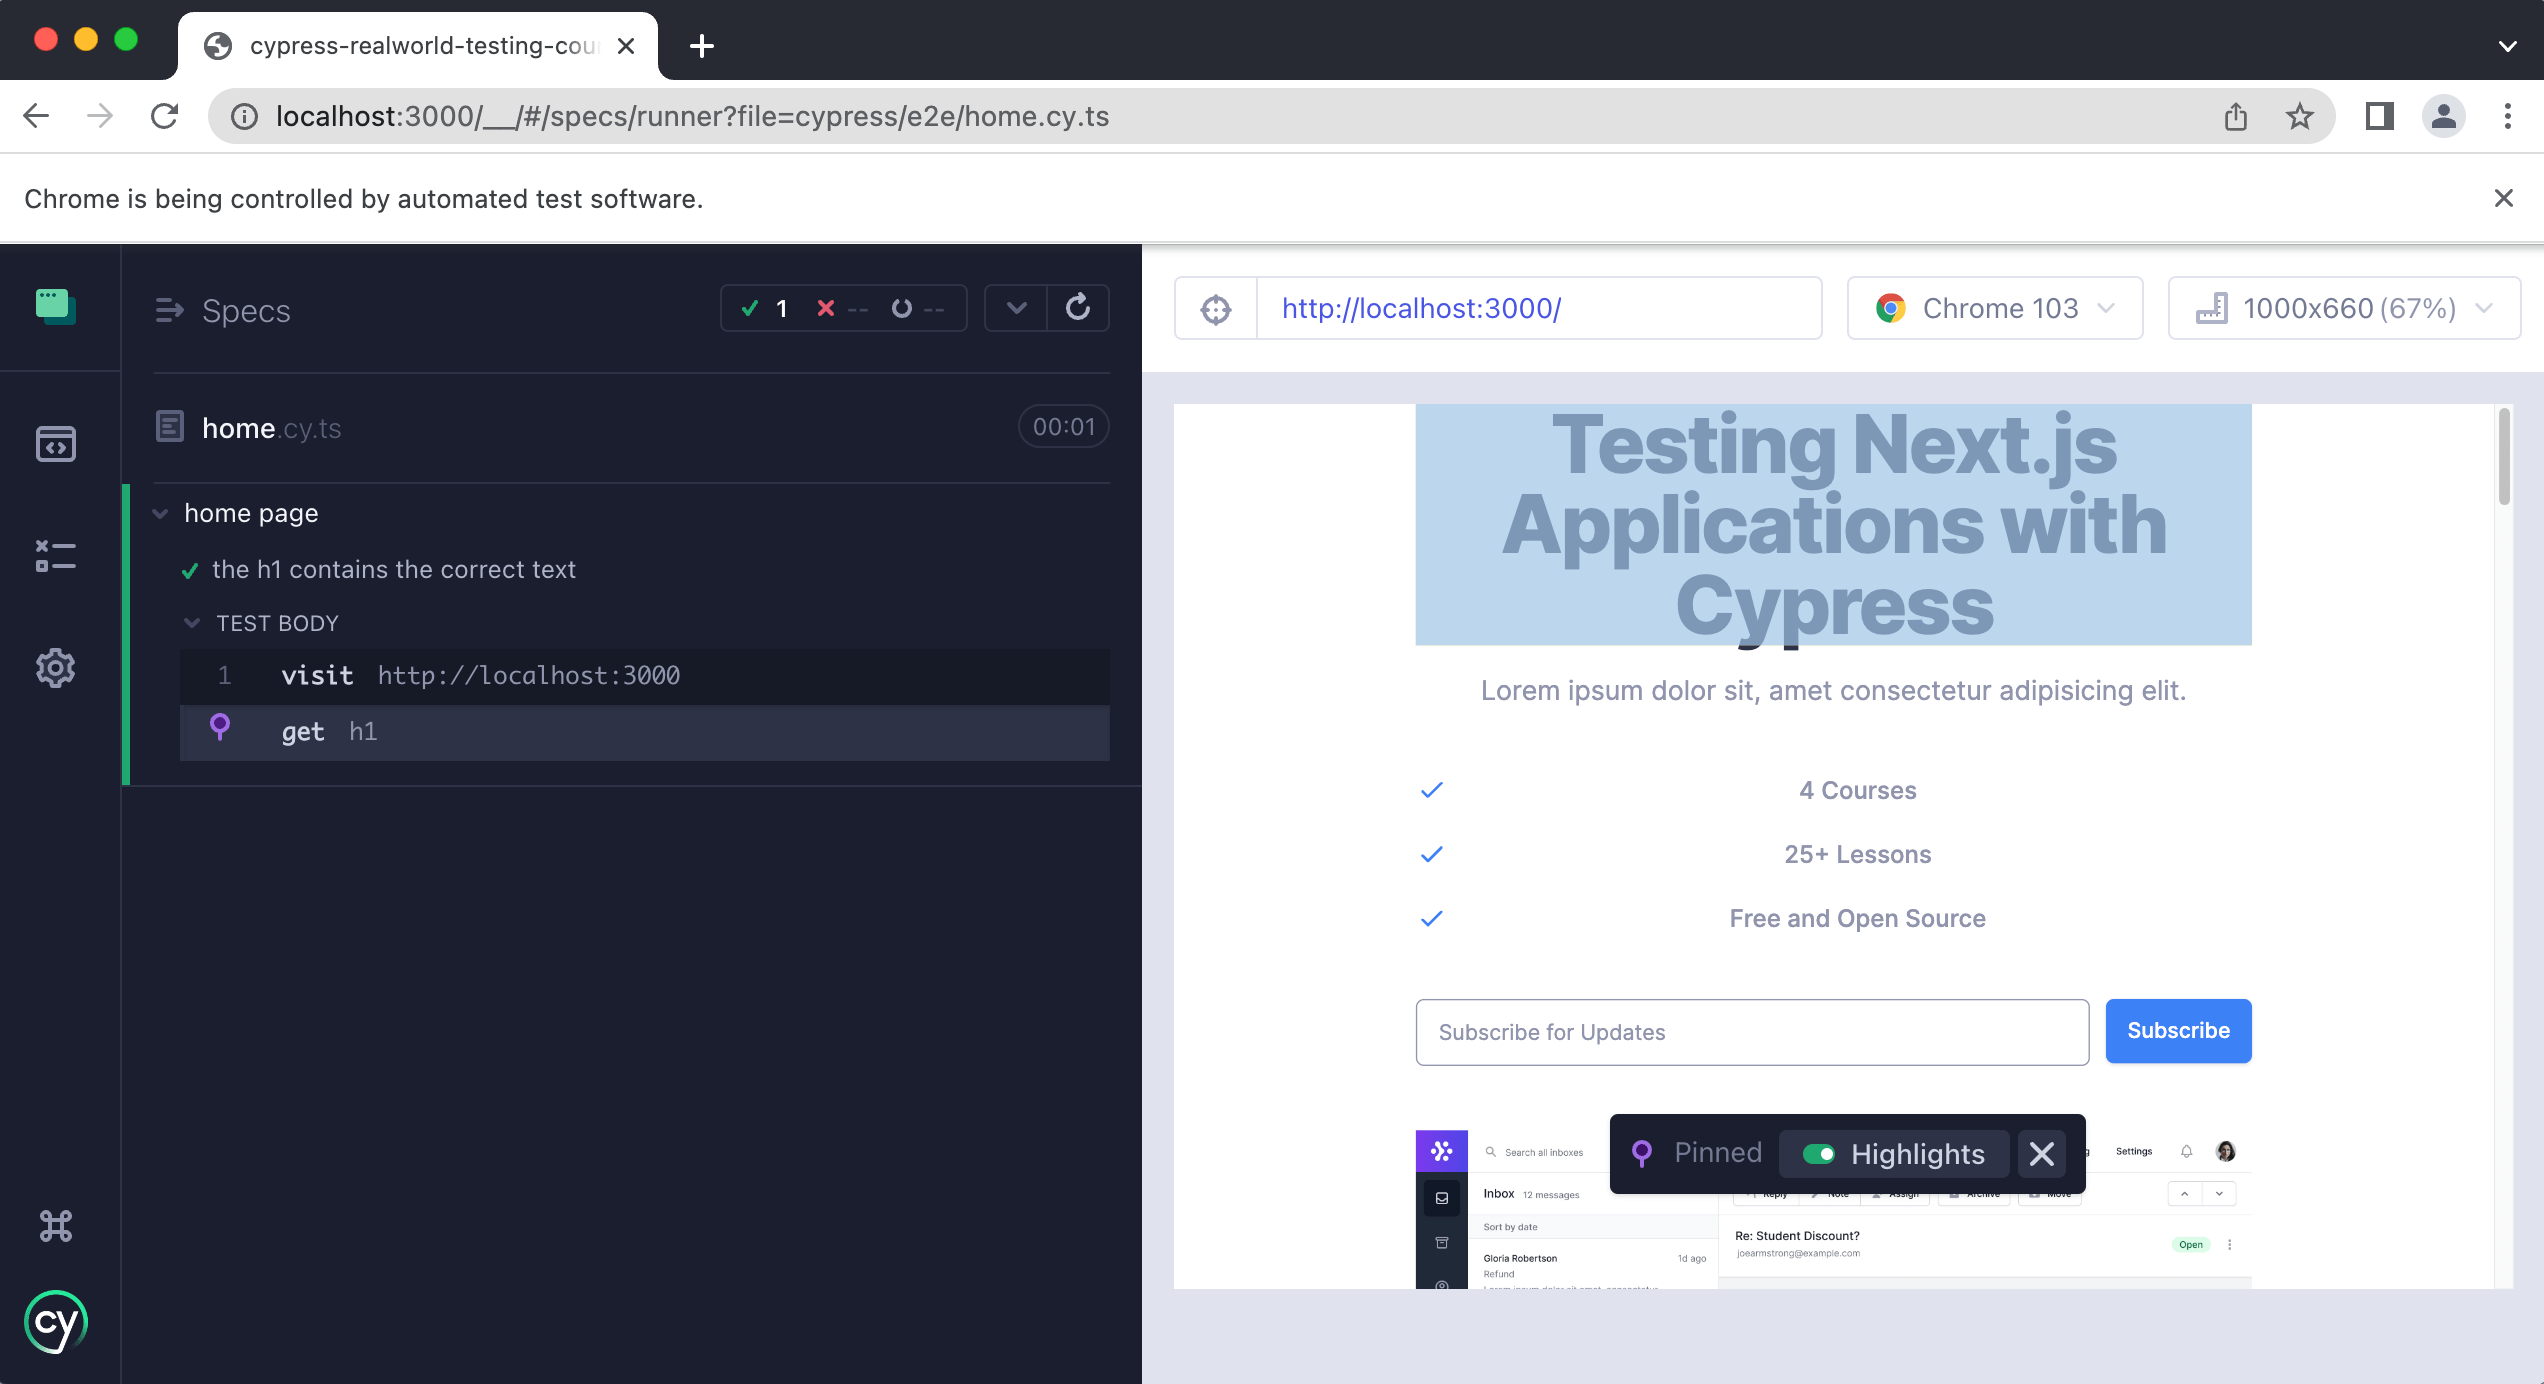Click the Subscribe button on homepage
This screenshot has height=1384, width=2544.
coord(2179,1031)
